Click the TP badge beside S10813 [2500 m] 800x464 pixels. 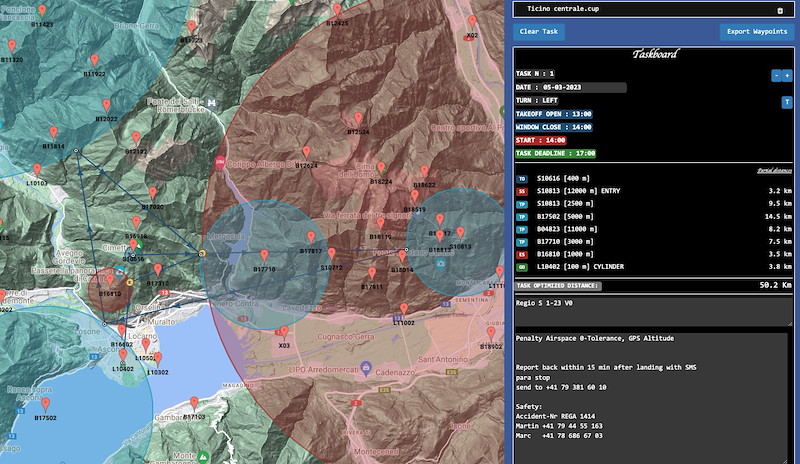tap(521, 204)
